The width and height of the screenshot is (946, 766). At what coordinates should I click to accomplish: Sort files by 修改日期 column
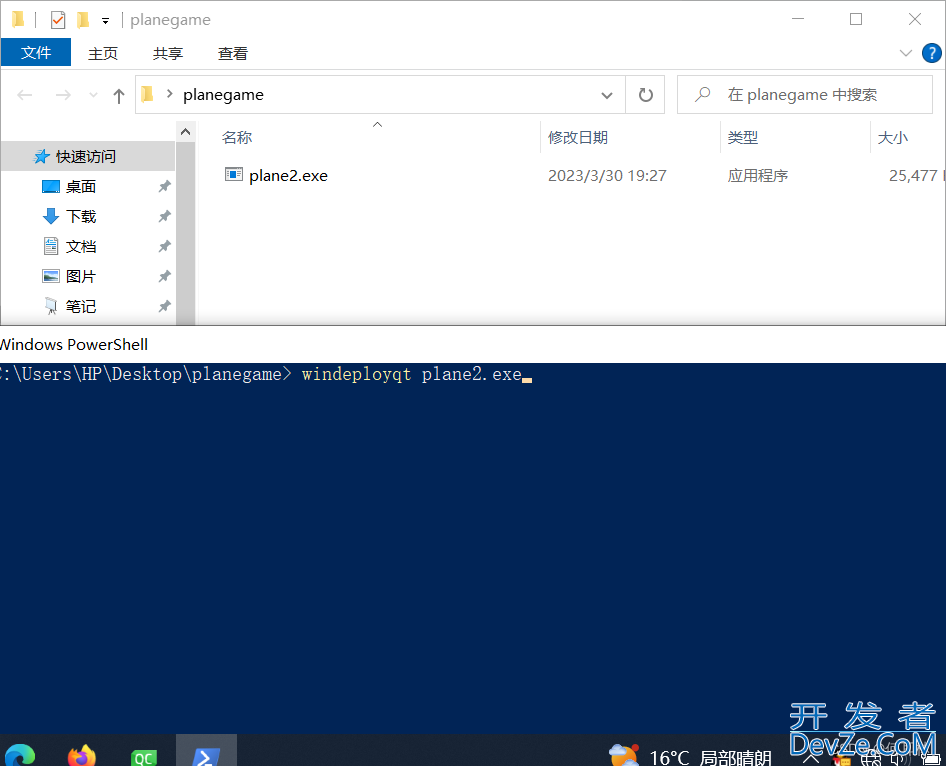click(577, 138)
